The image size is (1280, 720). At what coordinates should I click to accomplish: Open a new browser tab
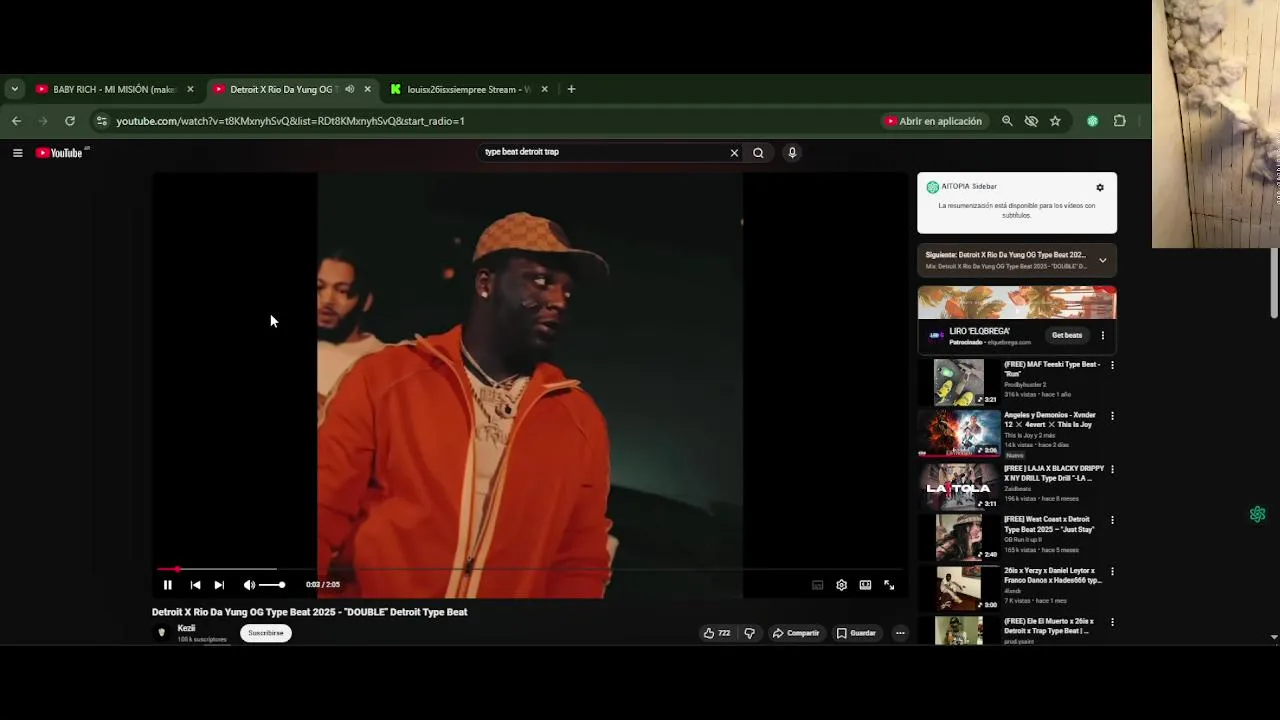[571, 89]
